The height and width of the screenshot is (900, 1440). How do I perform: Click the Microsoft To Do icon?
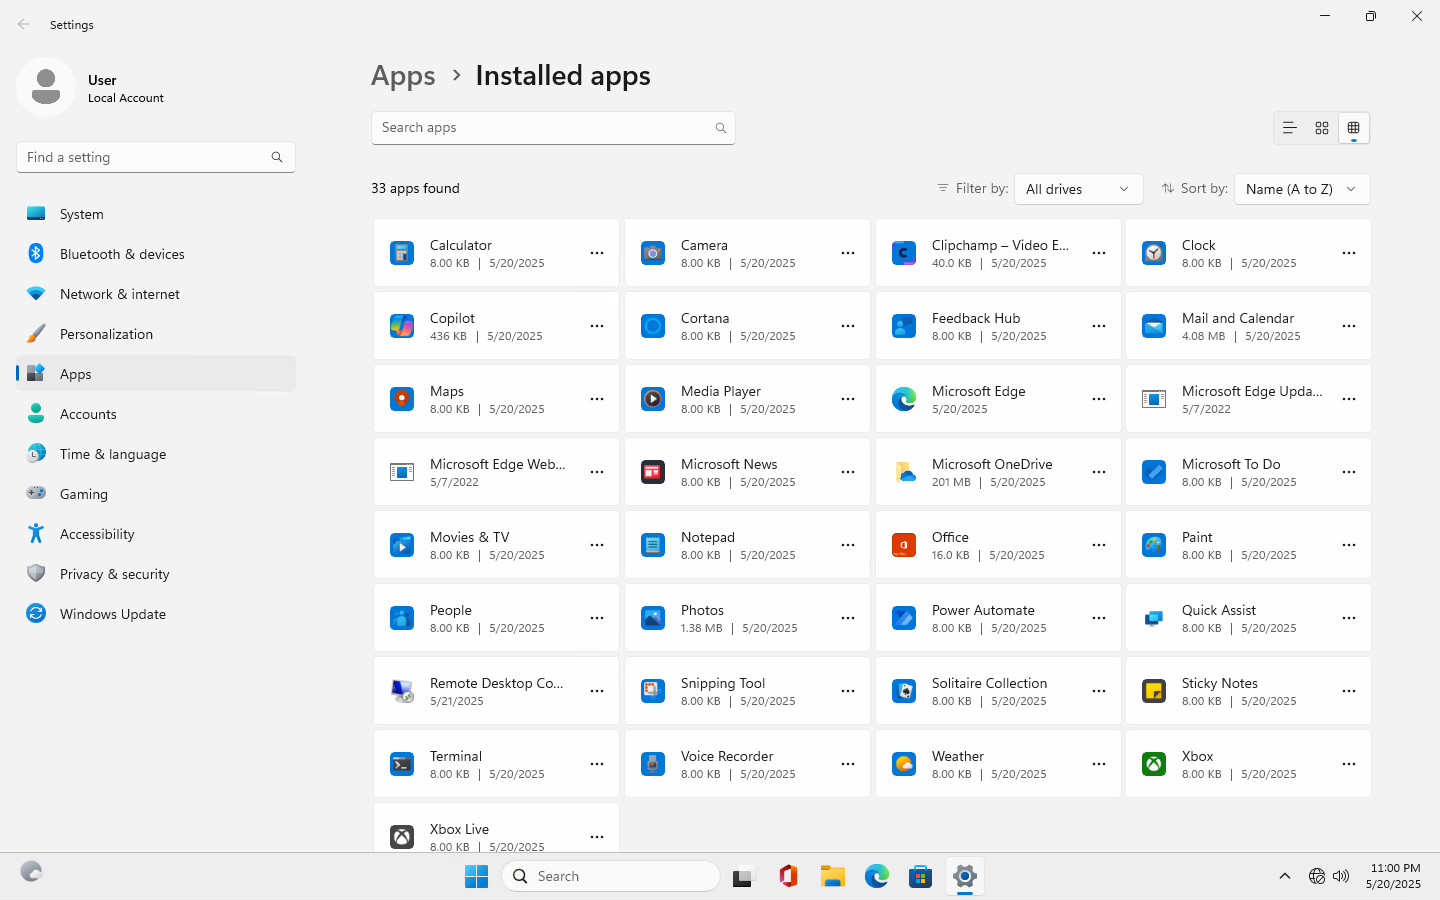pyautogui.click(x=1154, y=472)
